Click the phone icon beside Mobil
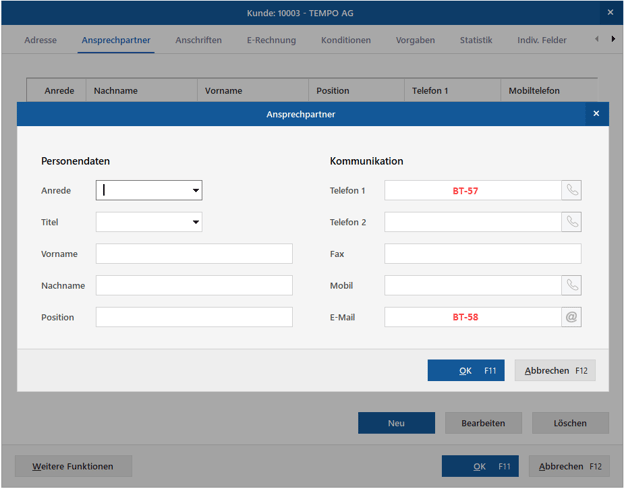This screenshot has height=489, width=624. [571, 285]
